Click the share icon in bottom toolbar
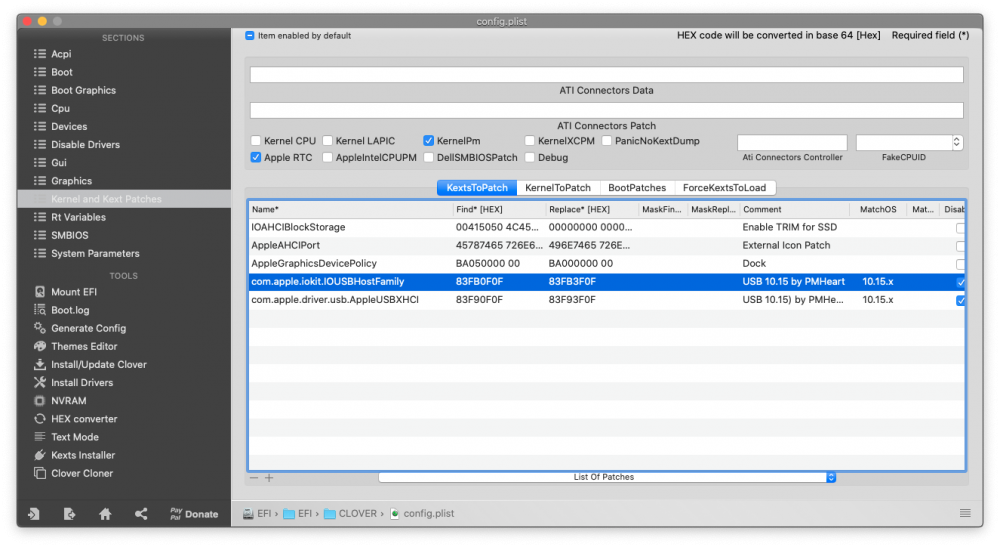Screen dimensions: 1000x547 coord(141,514)
